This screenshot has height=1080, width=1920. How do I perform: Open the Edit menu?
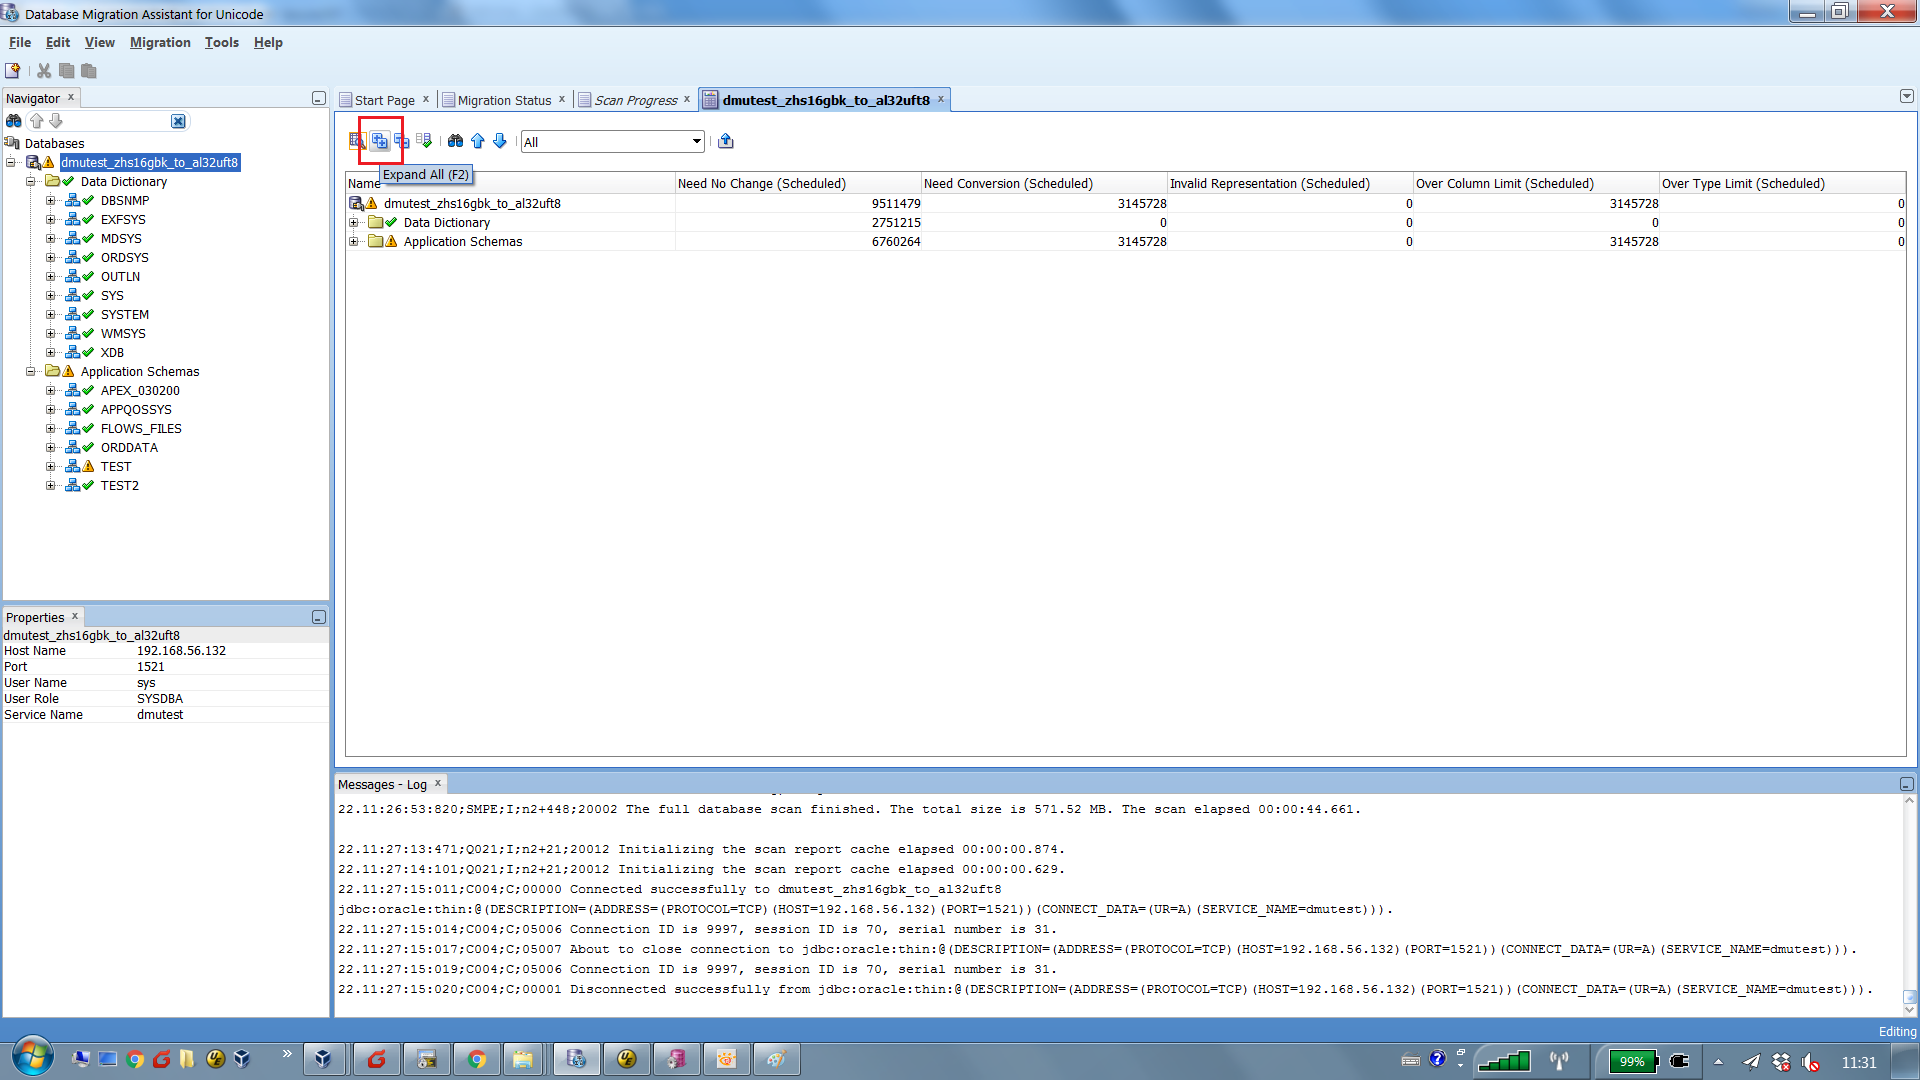click(58, 42)
